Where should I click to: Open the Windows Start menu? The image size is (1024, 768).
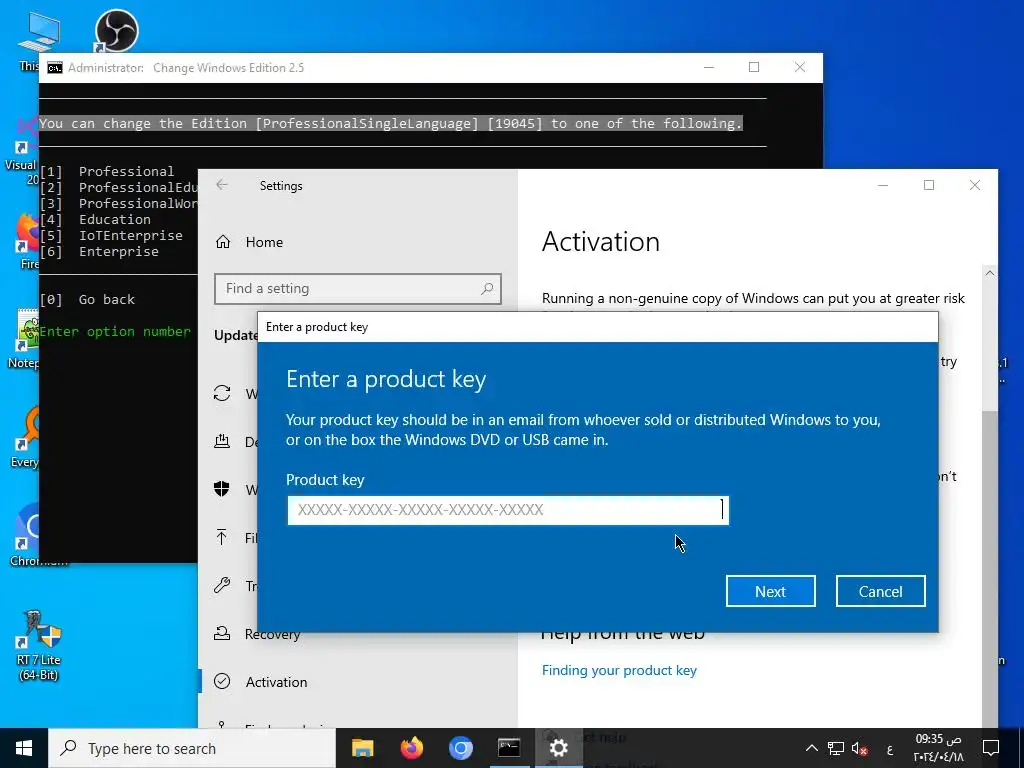pyautogui.click(x=24, y=748)
